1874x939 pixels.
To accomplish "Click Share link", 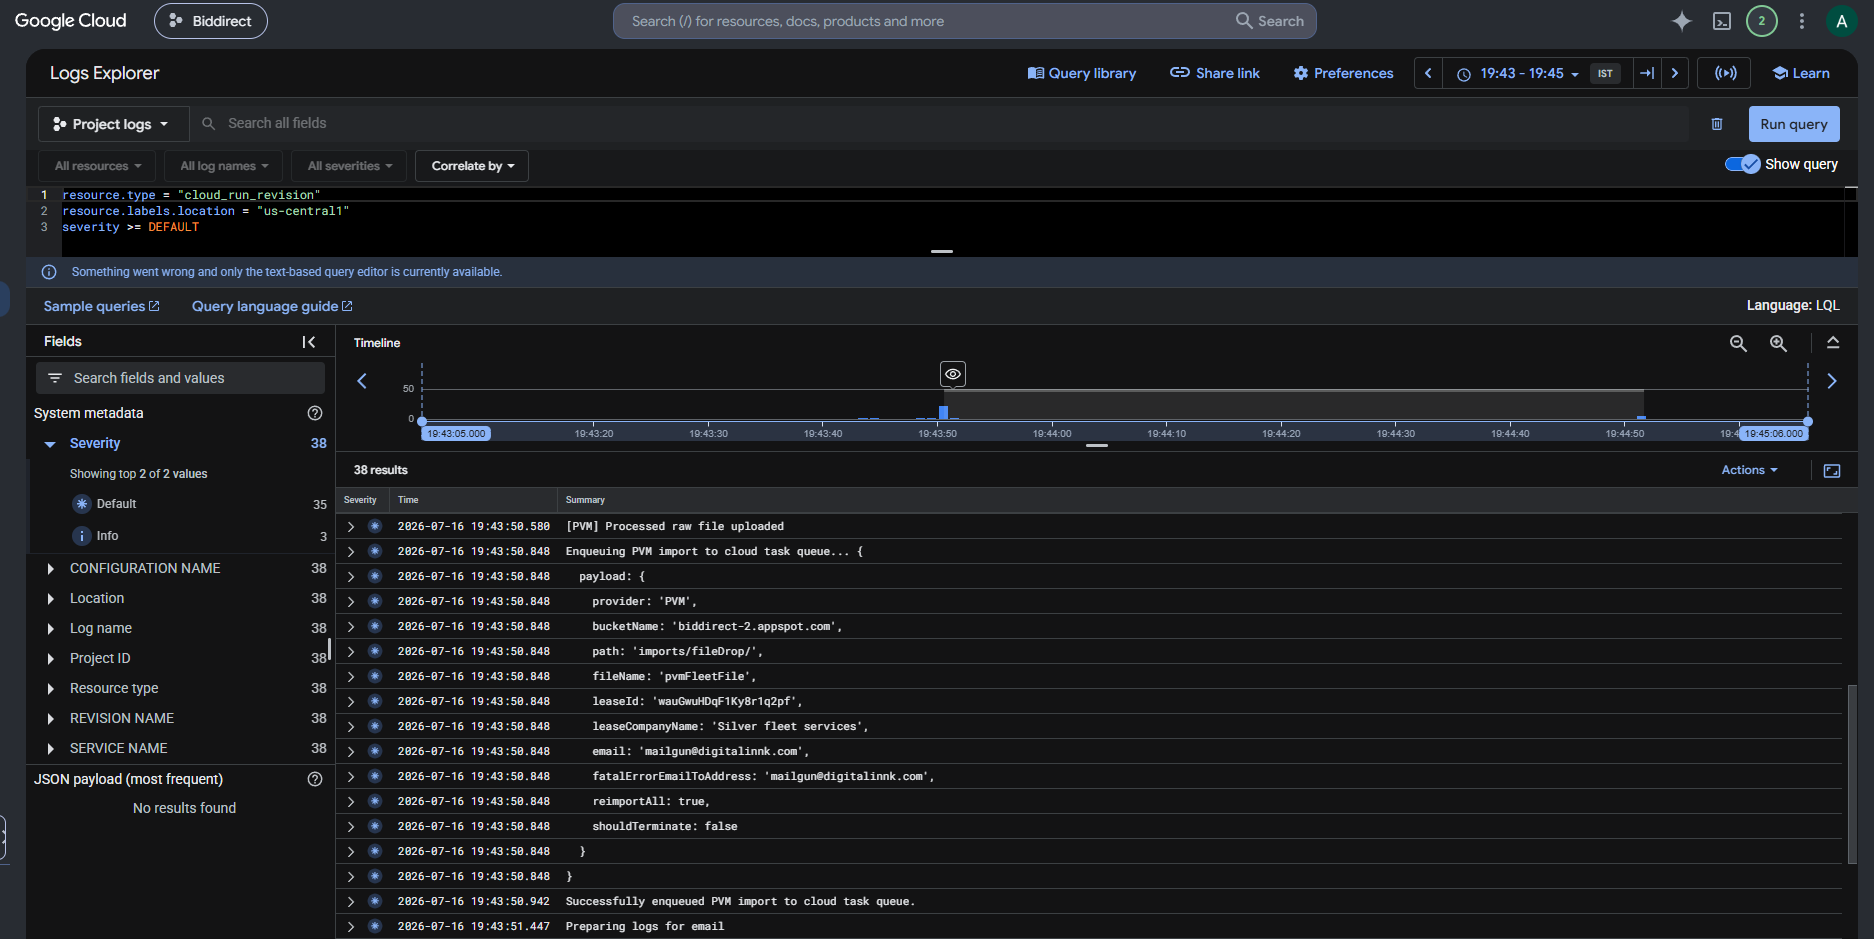I will coord(1215,73).
